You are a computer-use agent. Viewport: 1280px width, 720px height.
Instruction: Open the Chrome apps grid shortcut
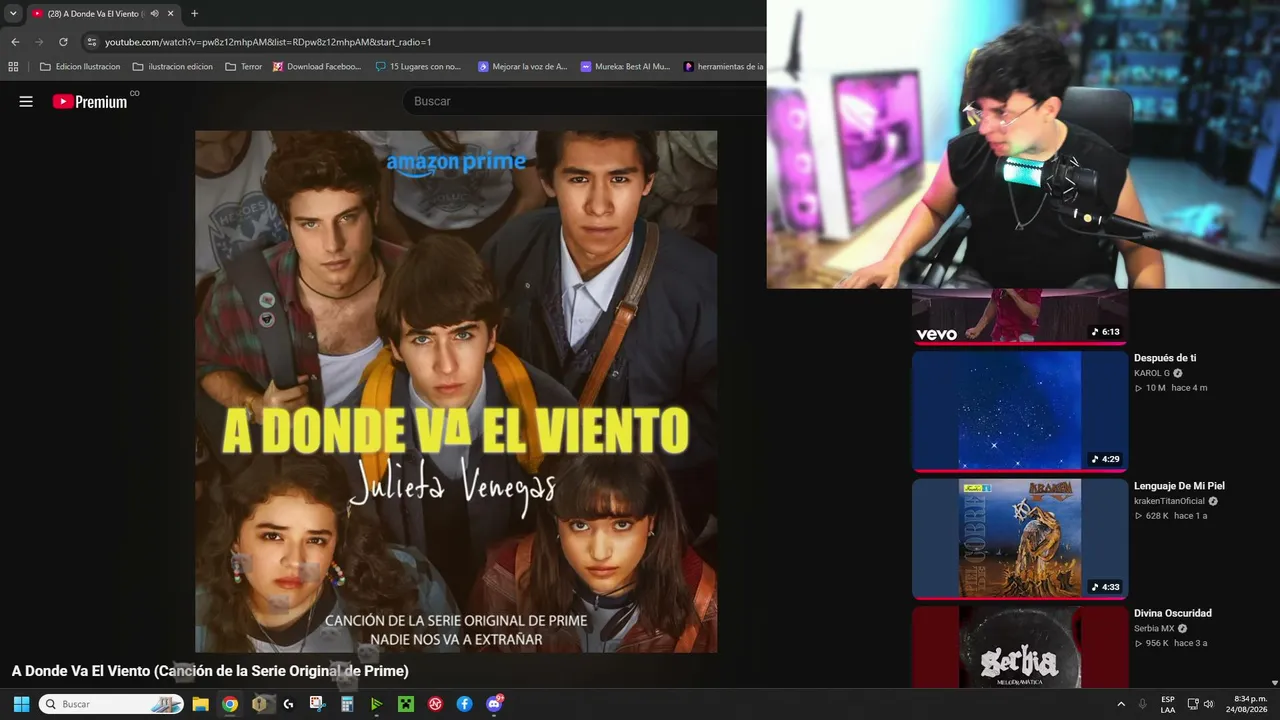(13, 67)
